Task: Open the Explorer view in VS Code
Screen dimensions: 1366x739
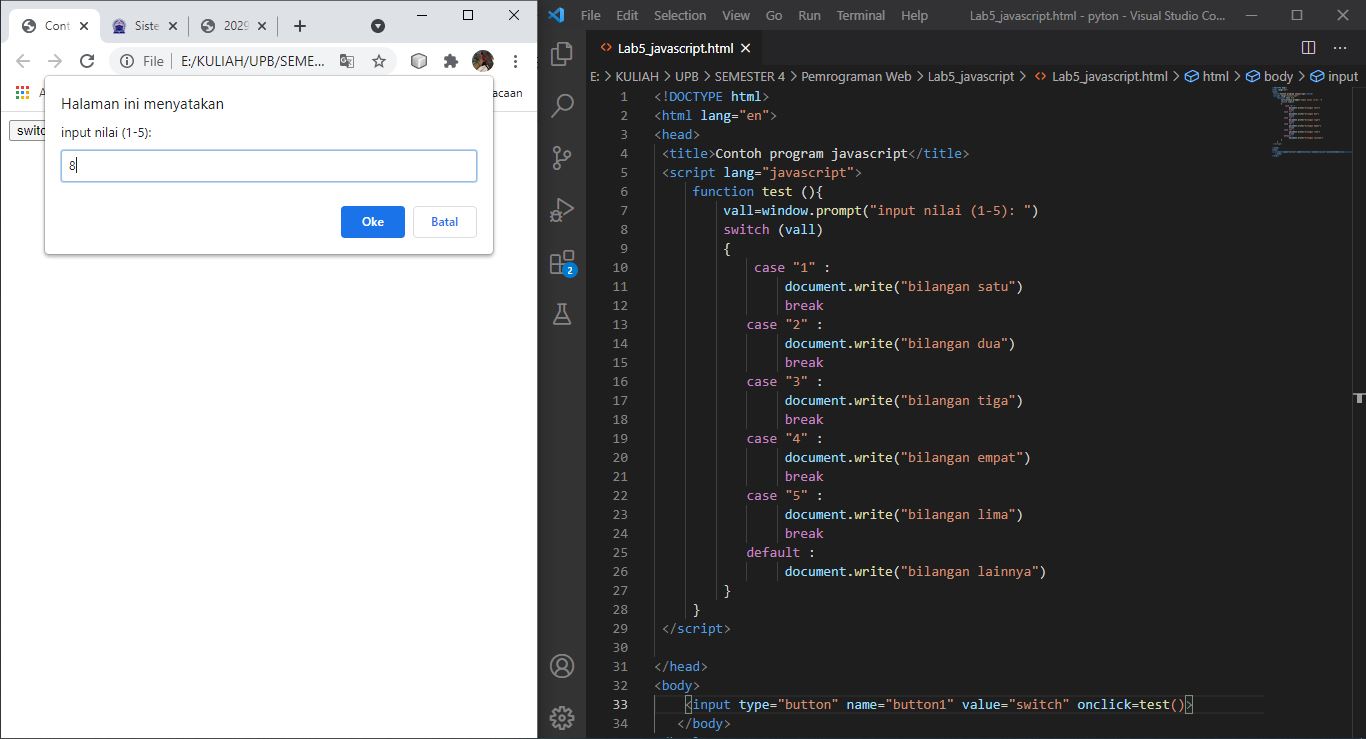Action: pos(561,55)
